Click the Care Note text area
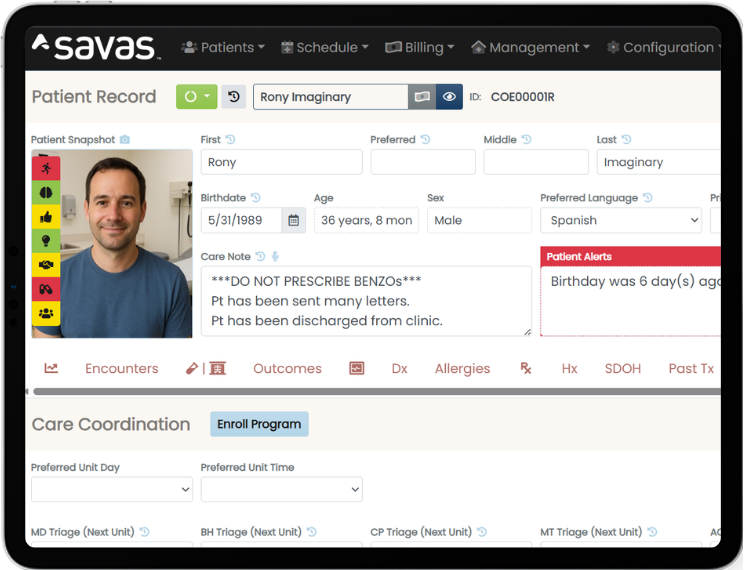The image size is (745, 570). 366,301
